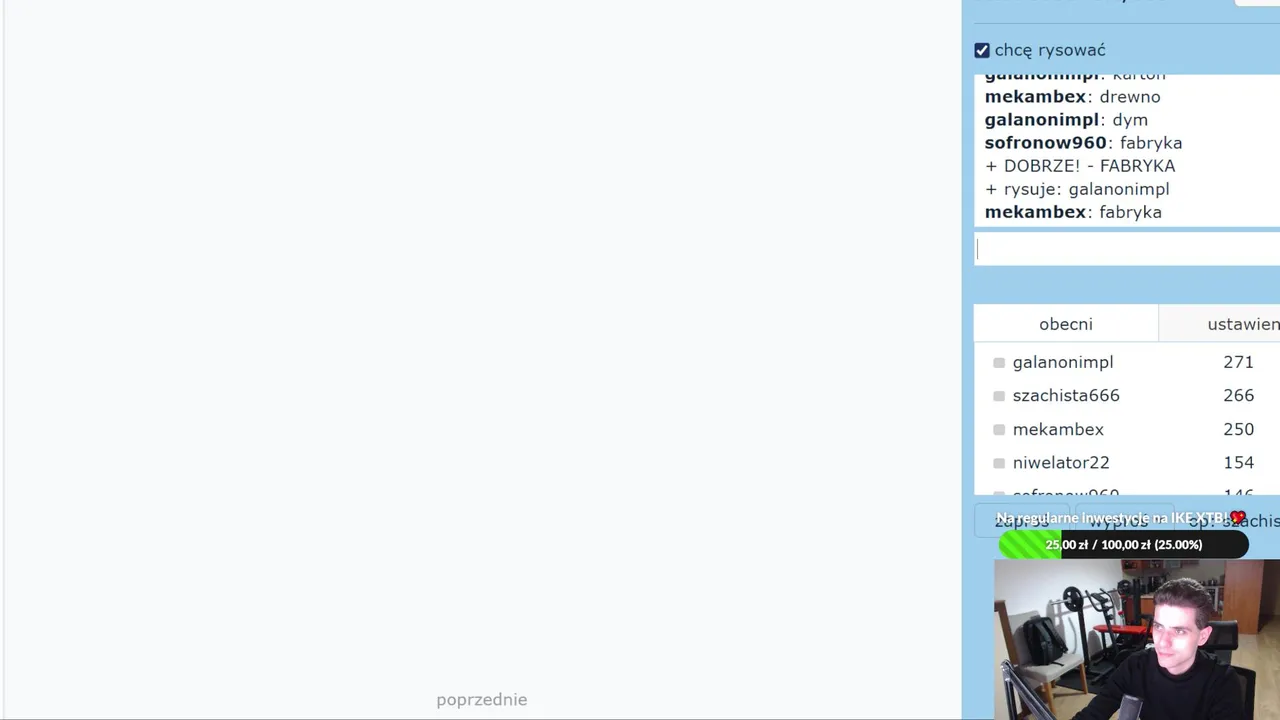Open the 'obecni' tab
The width and height of the screenshot is (1280, 720).
pyautogui.click(x=1066, y=324)
